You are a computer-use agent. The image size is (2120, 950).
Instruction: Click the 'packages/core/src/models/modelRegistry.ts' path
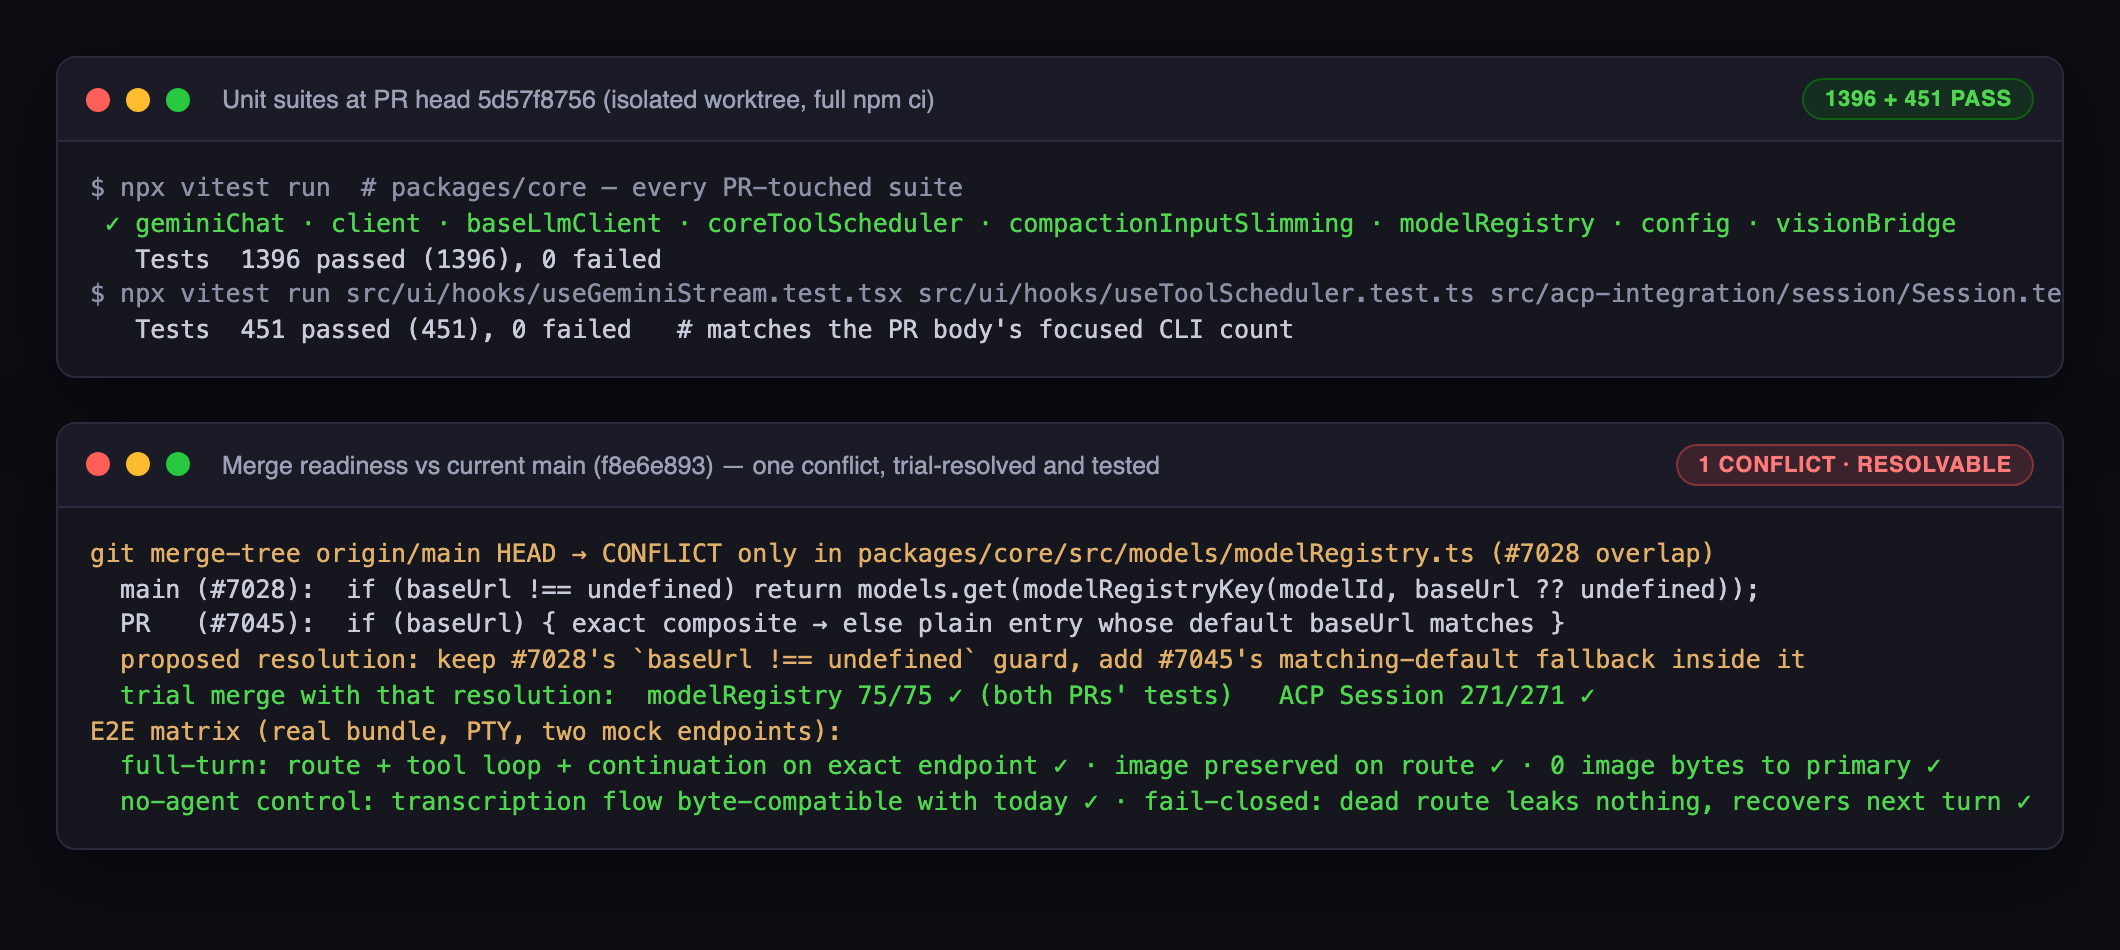tap(1166, 554)
